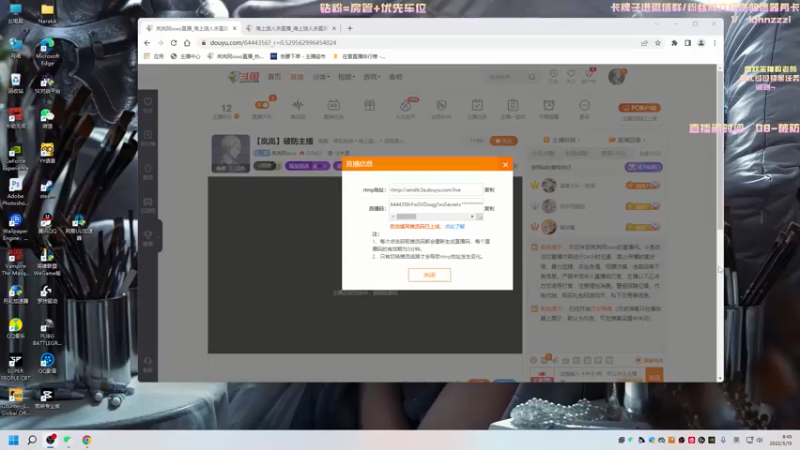
Task: Click the orange PC客户端 button
Action: [639, 108]
